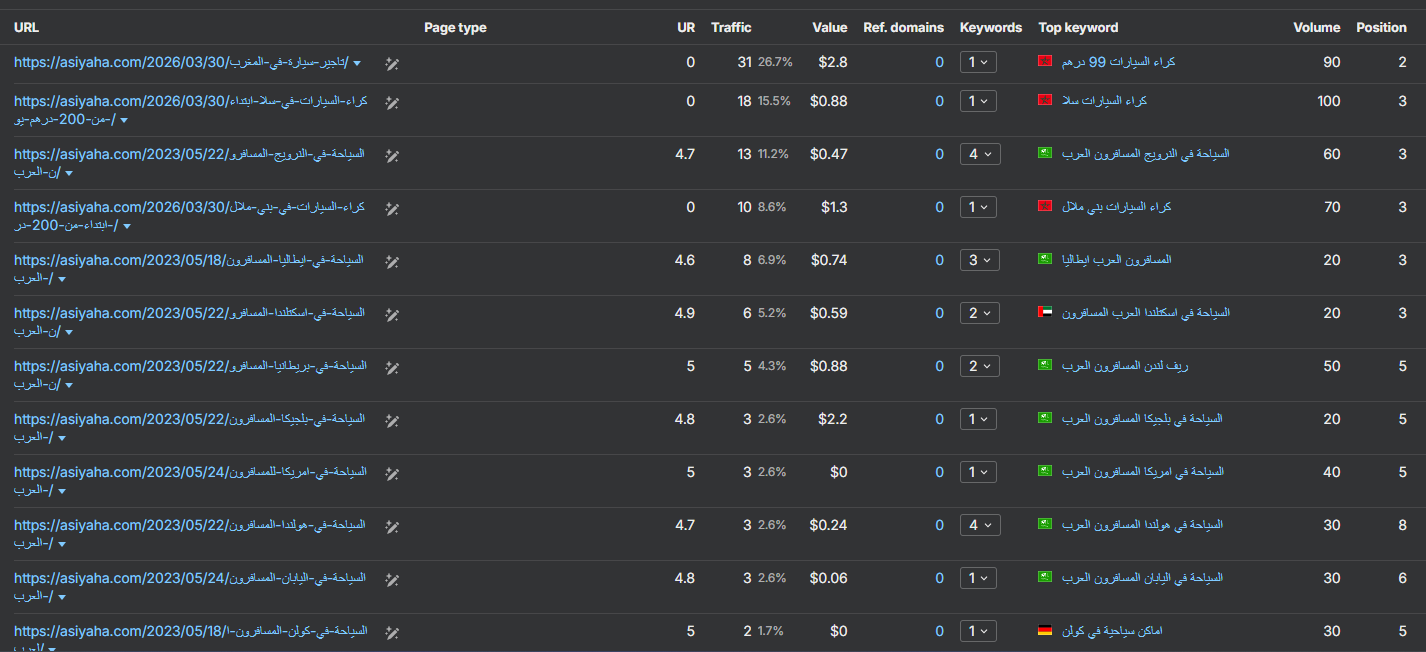Sort by the Keywords column header
Screen dimensions: 1426x652
click(991, 28)
